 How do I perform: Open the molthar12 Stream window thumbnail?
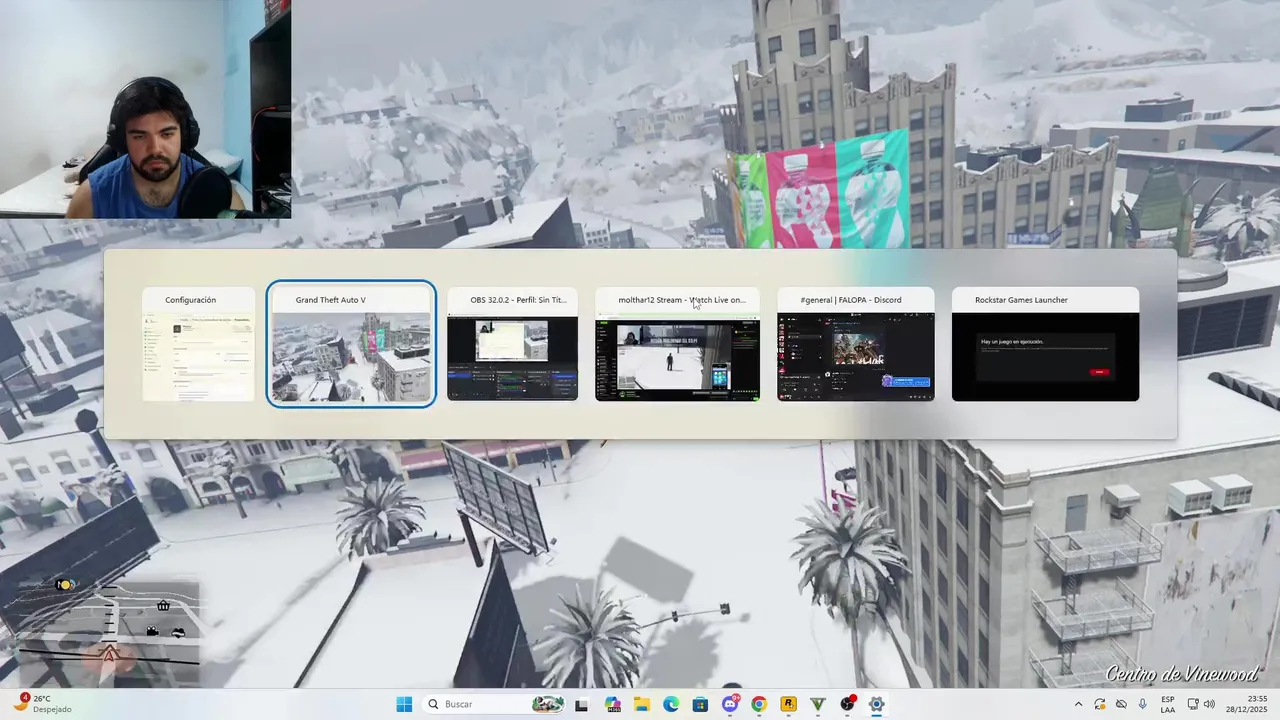pyautogui.click(x=677, y=344)
